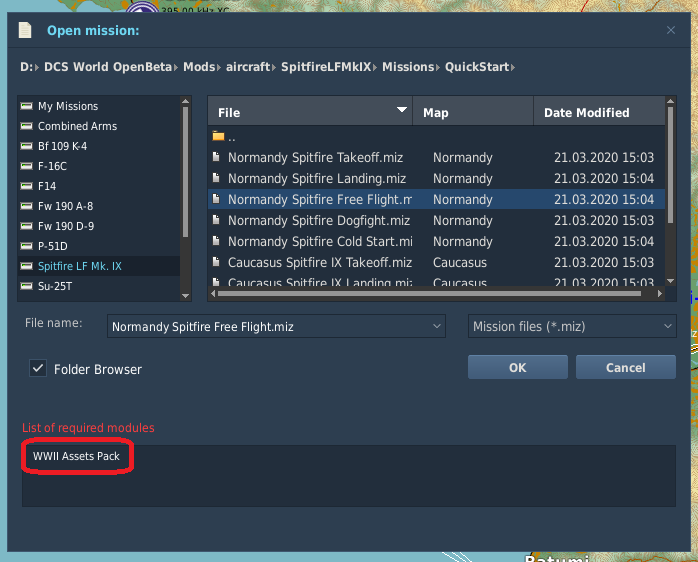Click the drive icon next to Fw 190 A-8

[x=27, y=206]
